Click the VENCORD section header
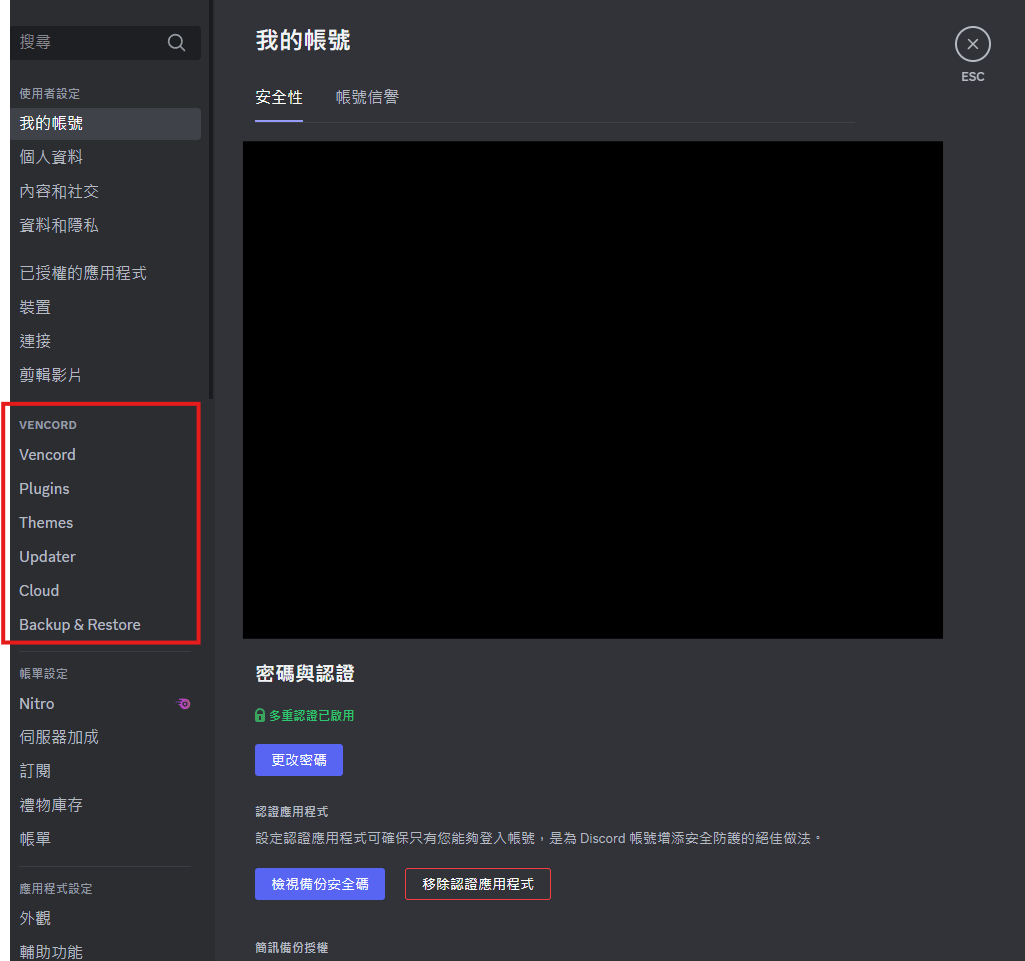This screenshot has height=961, width=1025. tap(48, 425)
